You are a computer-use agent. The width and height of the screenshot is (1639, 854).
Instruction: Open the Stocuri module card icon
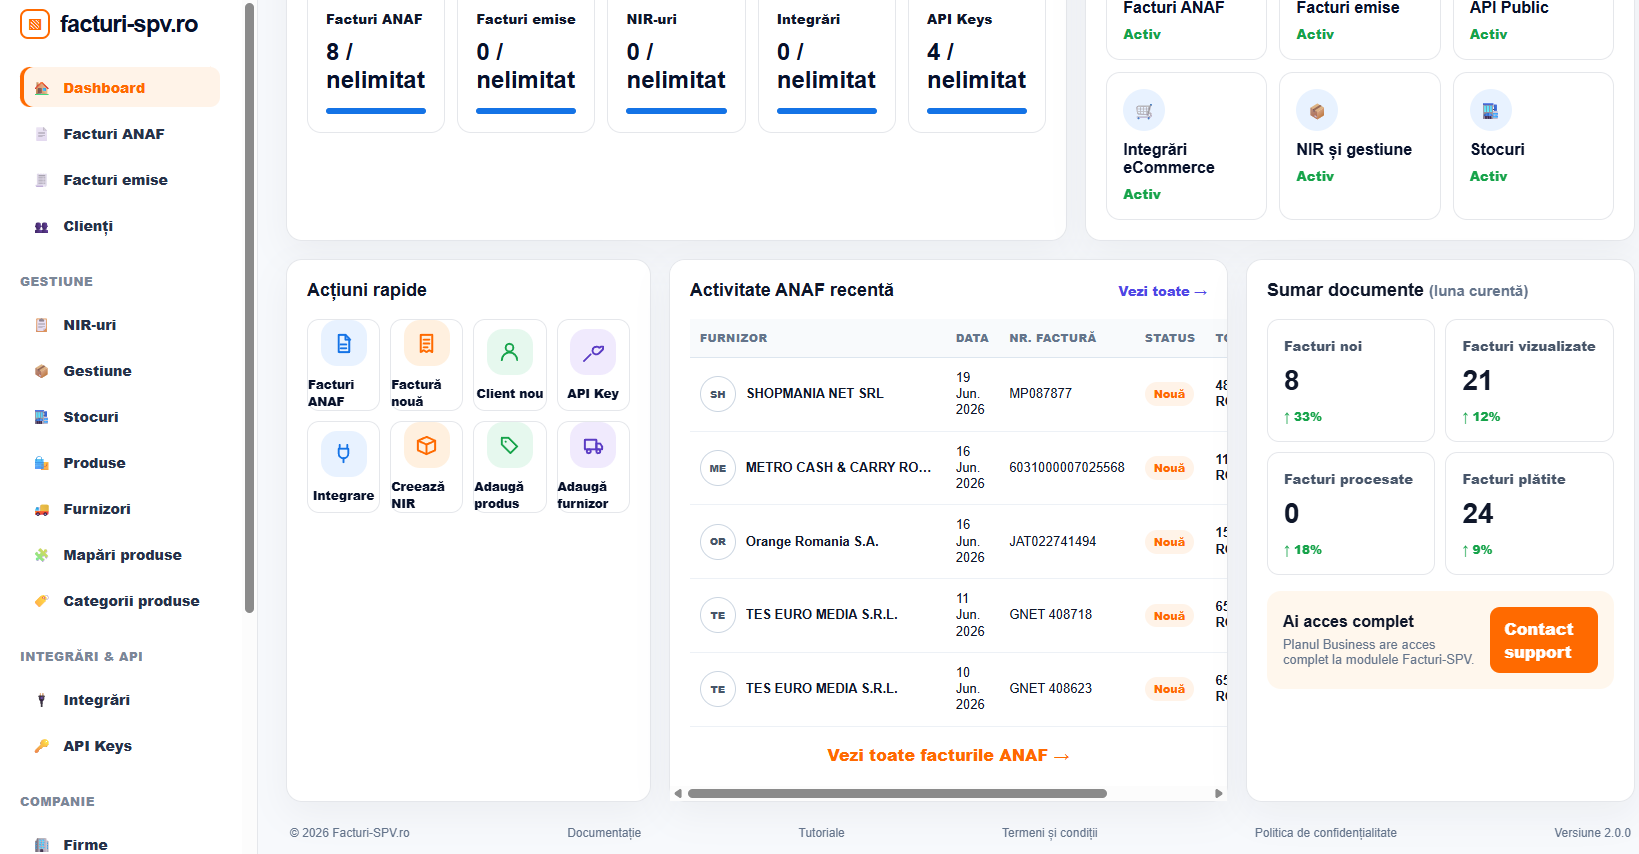click(x=1490, y=111)
